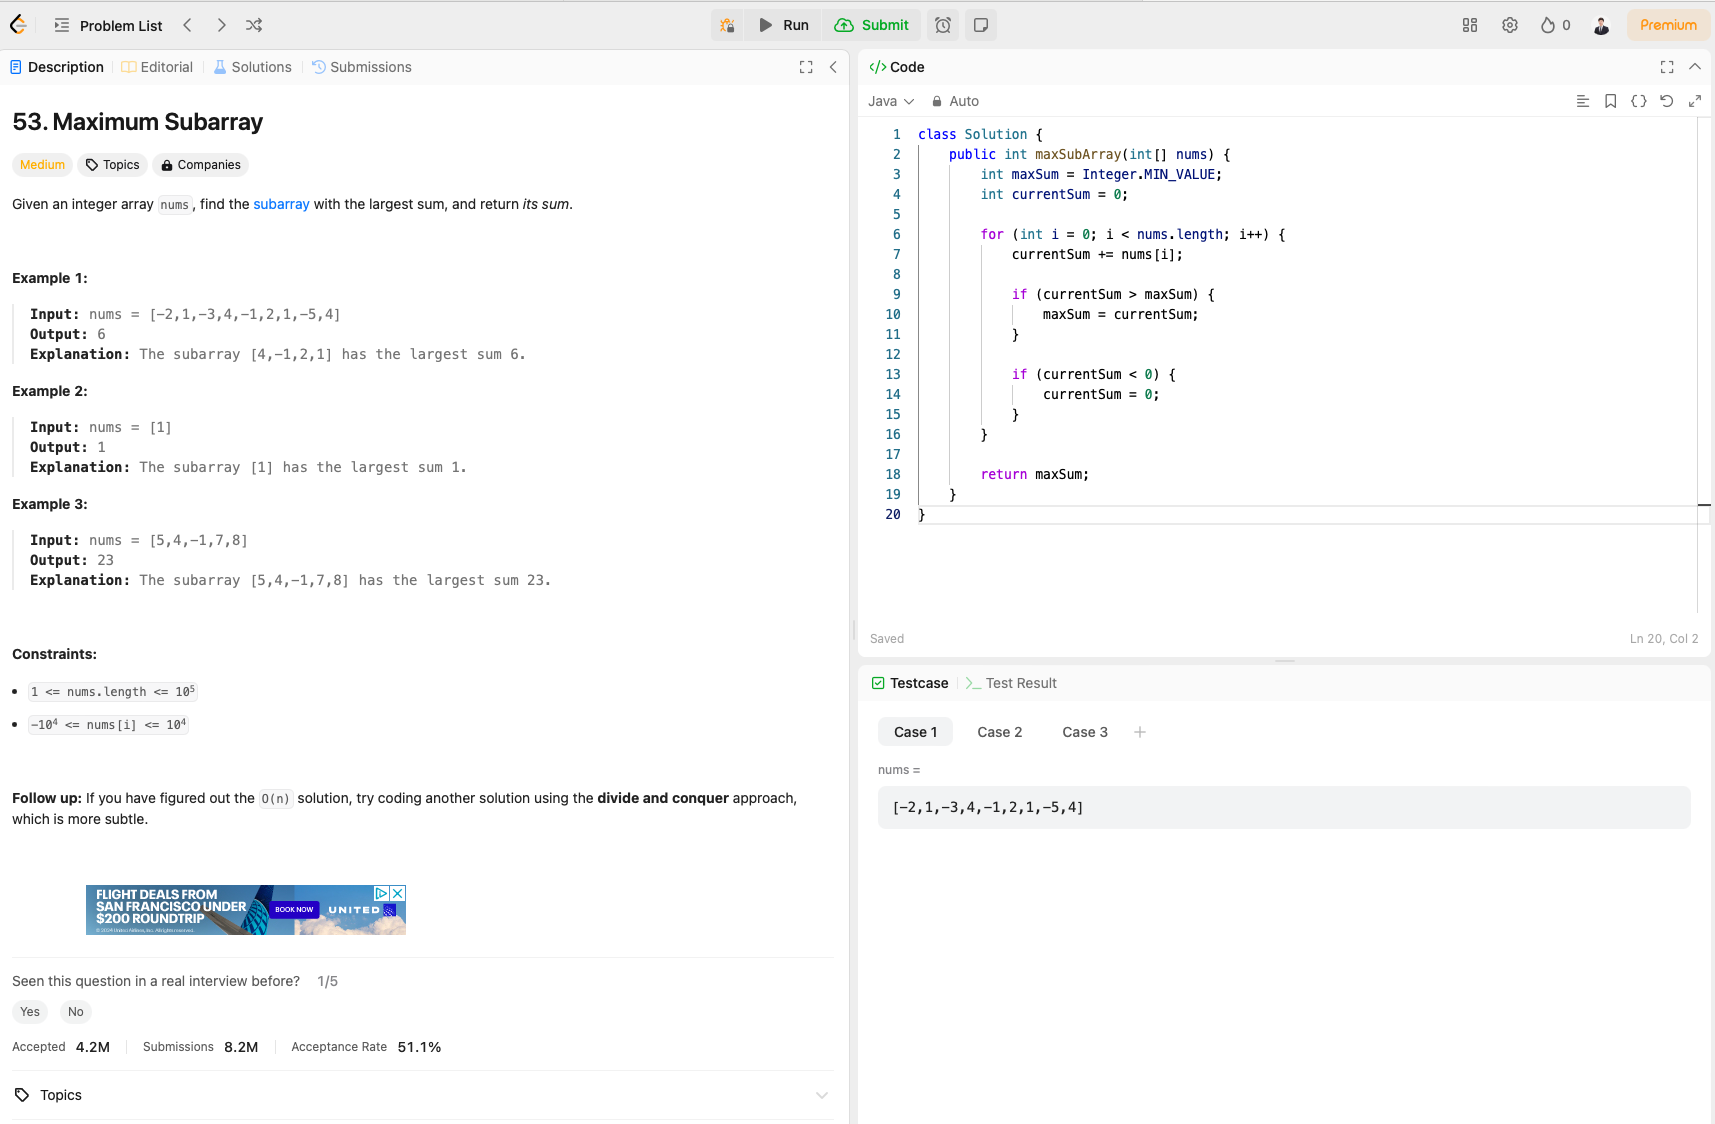Maximize the Code panel
Screen dimensions: 1715x1124
coord(1667,67)
